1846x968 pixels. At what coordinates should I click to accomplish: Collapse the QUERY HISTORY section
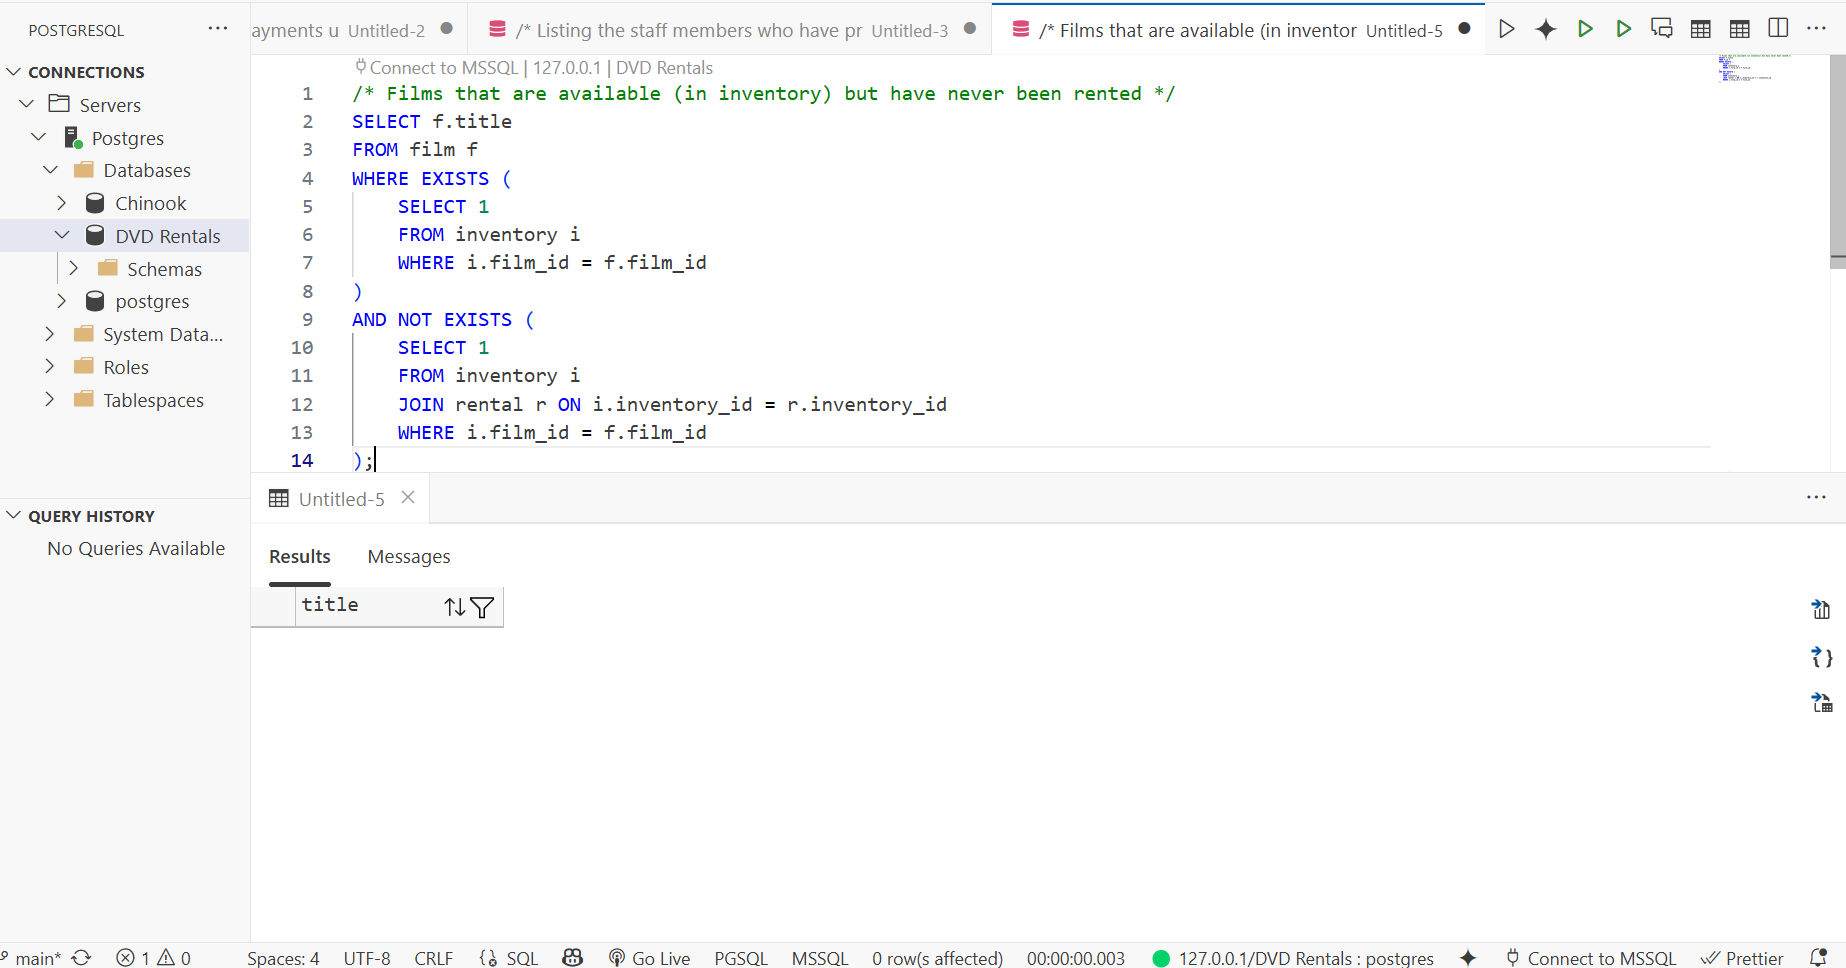(14, 515)
